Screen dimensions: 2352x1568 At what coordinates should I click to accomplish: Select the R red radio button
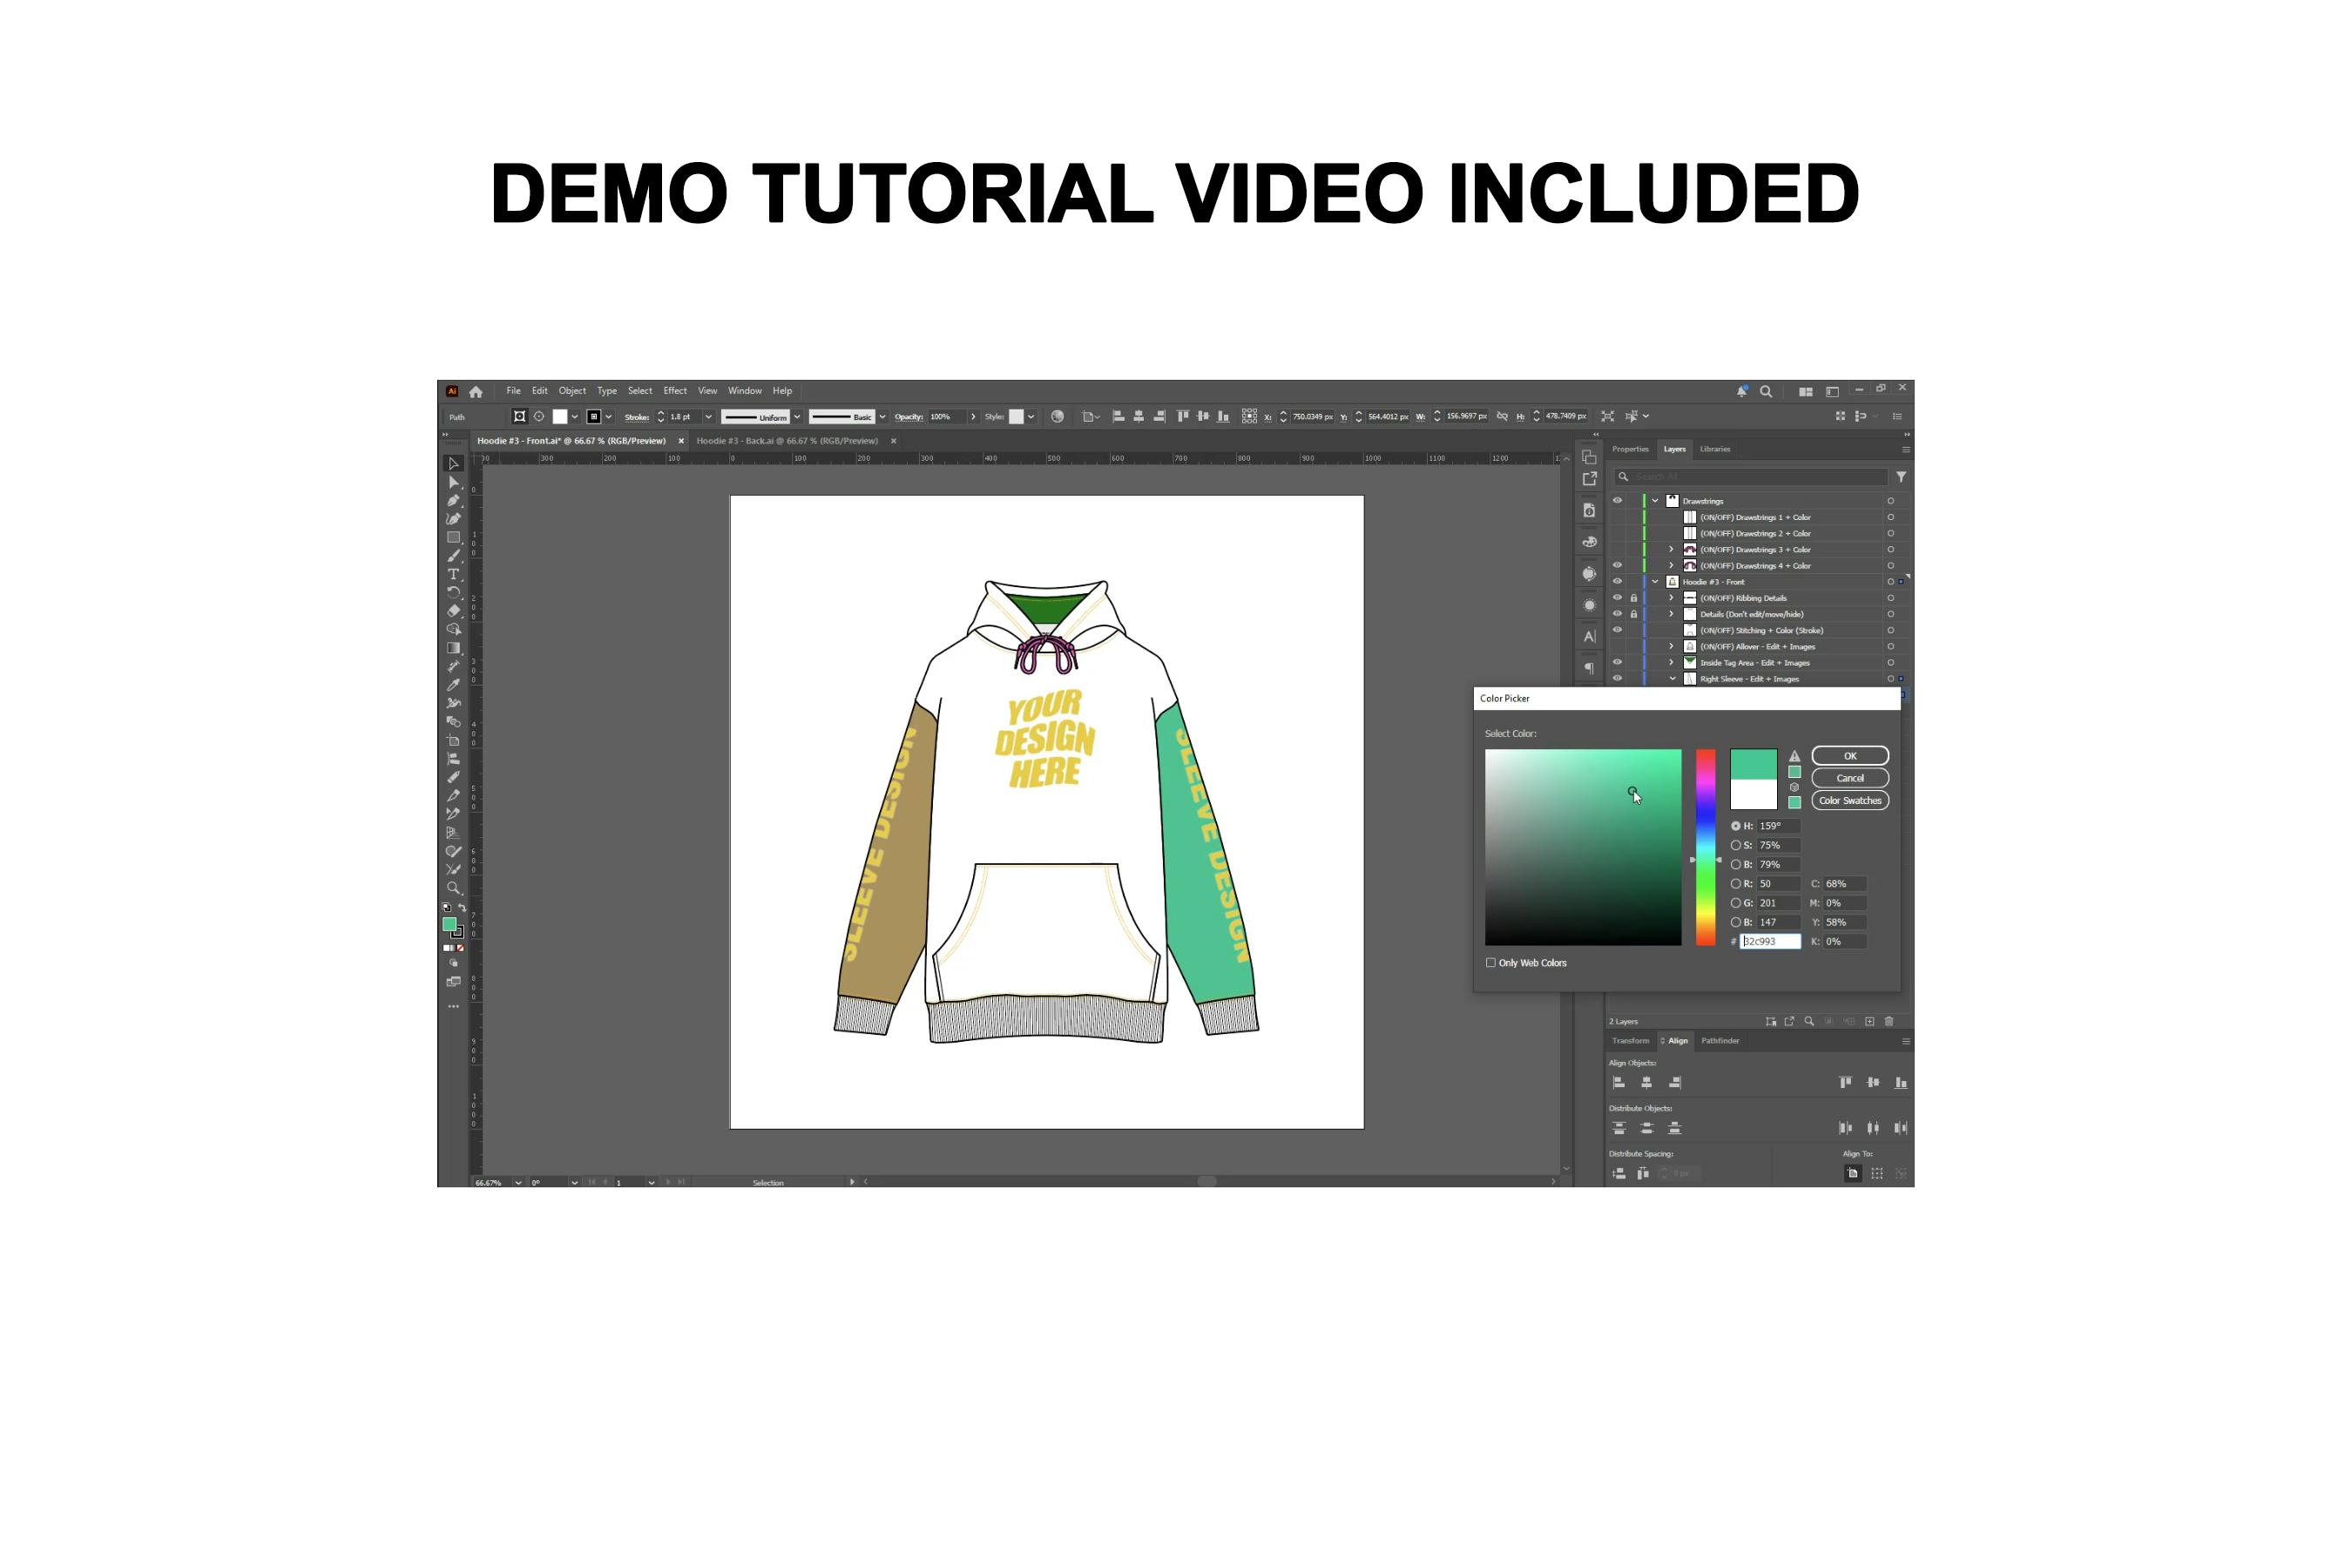click(1736, 884)
